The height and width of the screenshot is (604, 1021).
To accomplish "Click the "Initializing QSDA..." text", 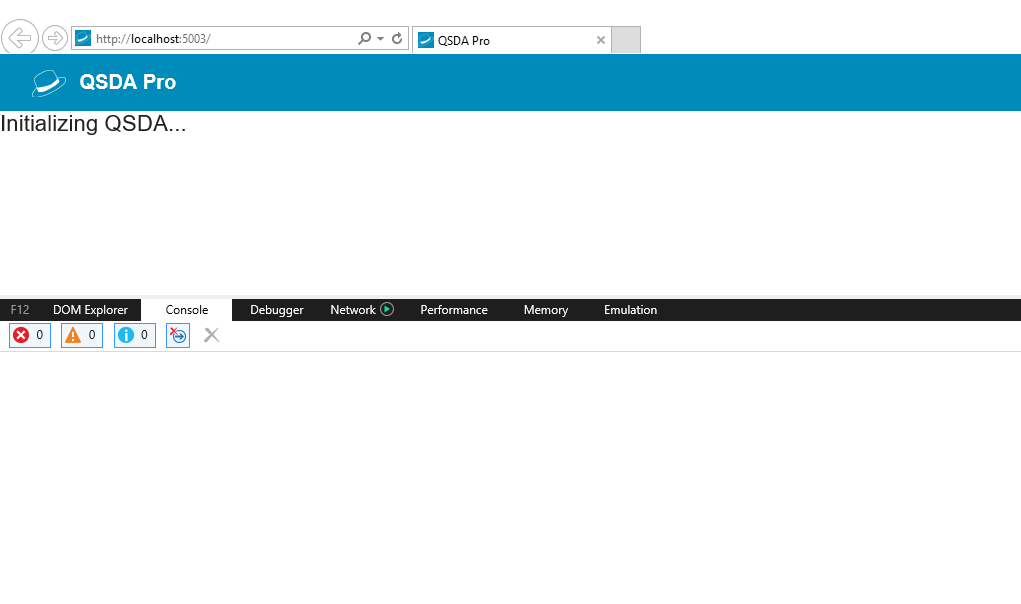I will click(x=93, y=123).
